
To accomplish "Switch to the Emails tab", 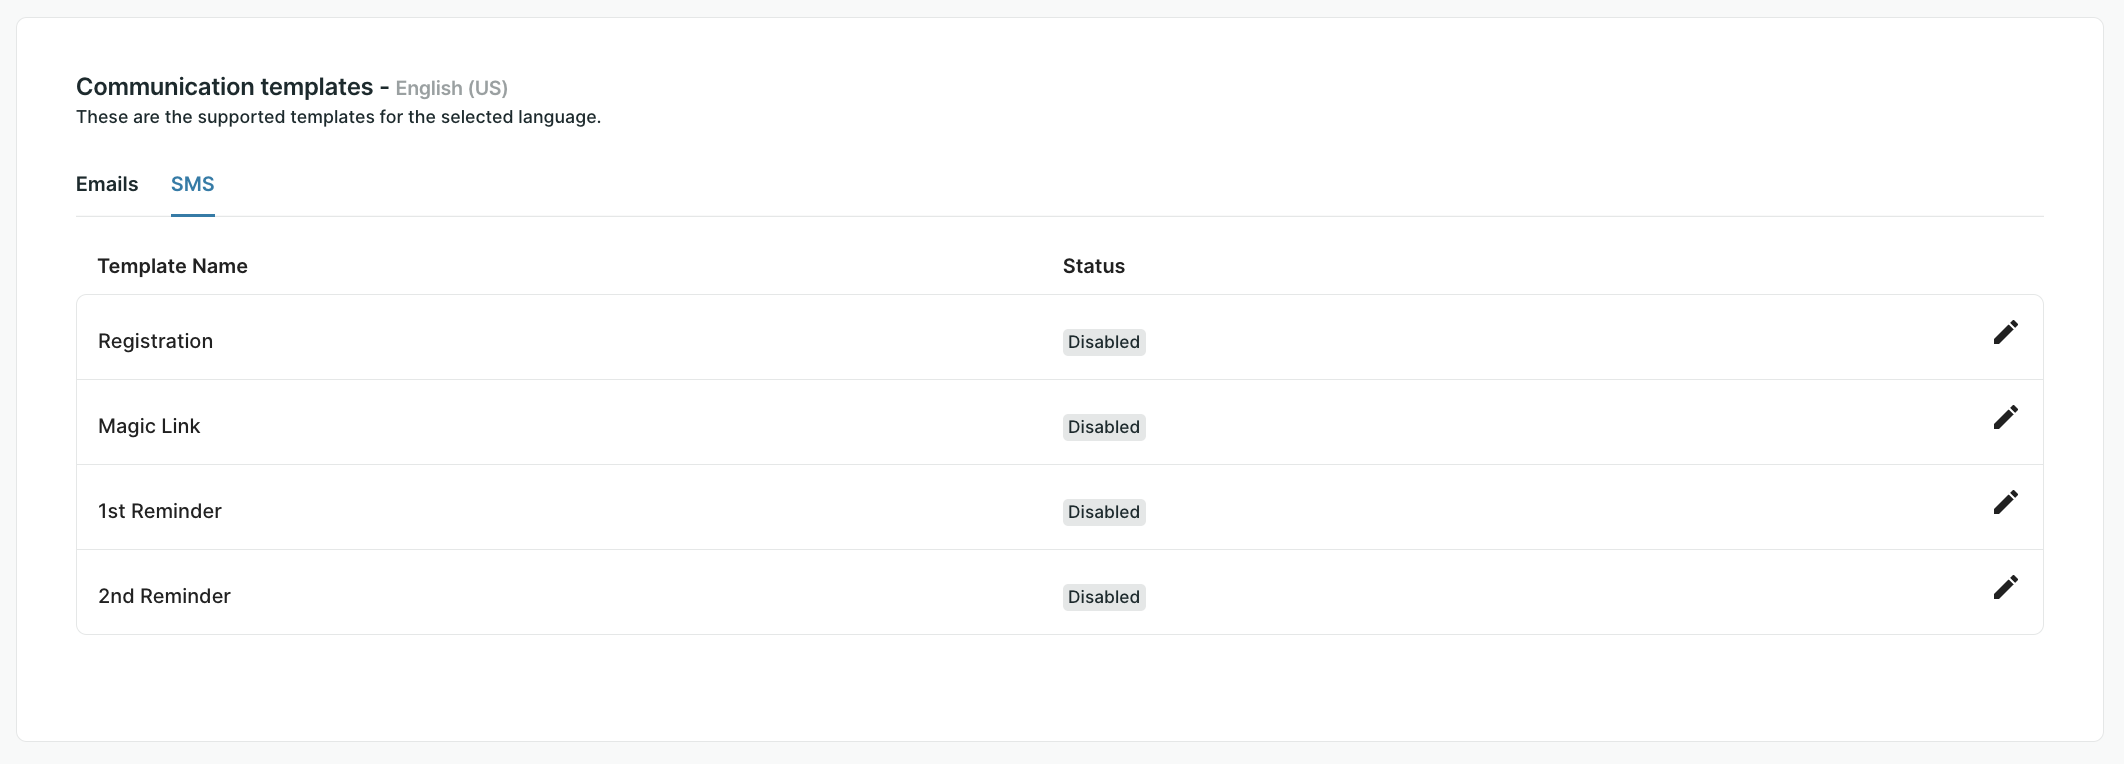I will tap(106, 184).
